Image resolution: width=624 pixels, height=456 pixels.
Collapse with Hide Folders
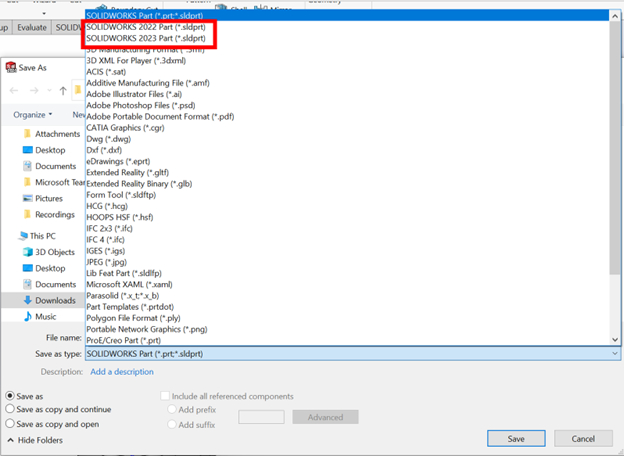(x=35, y=440)
